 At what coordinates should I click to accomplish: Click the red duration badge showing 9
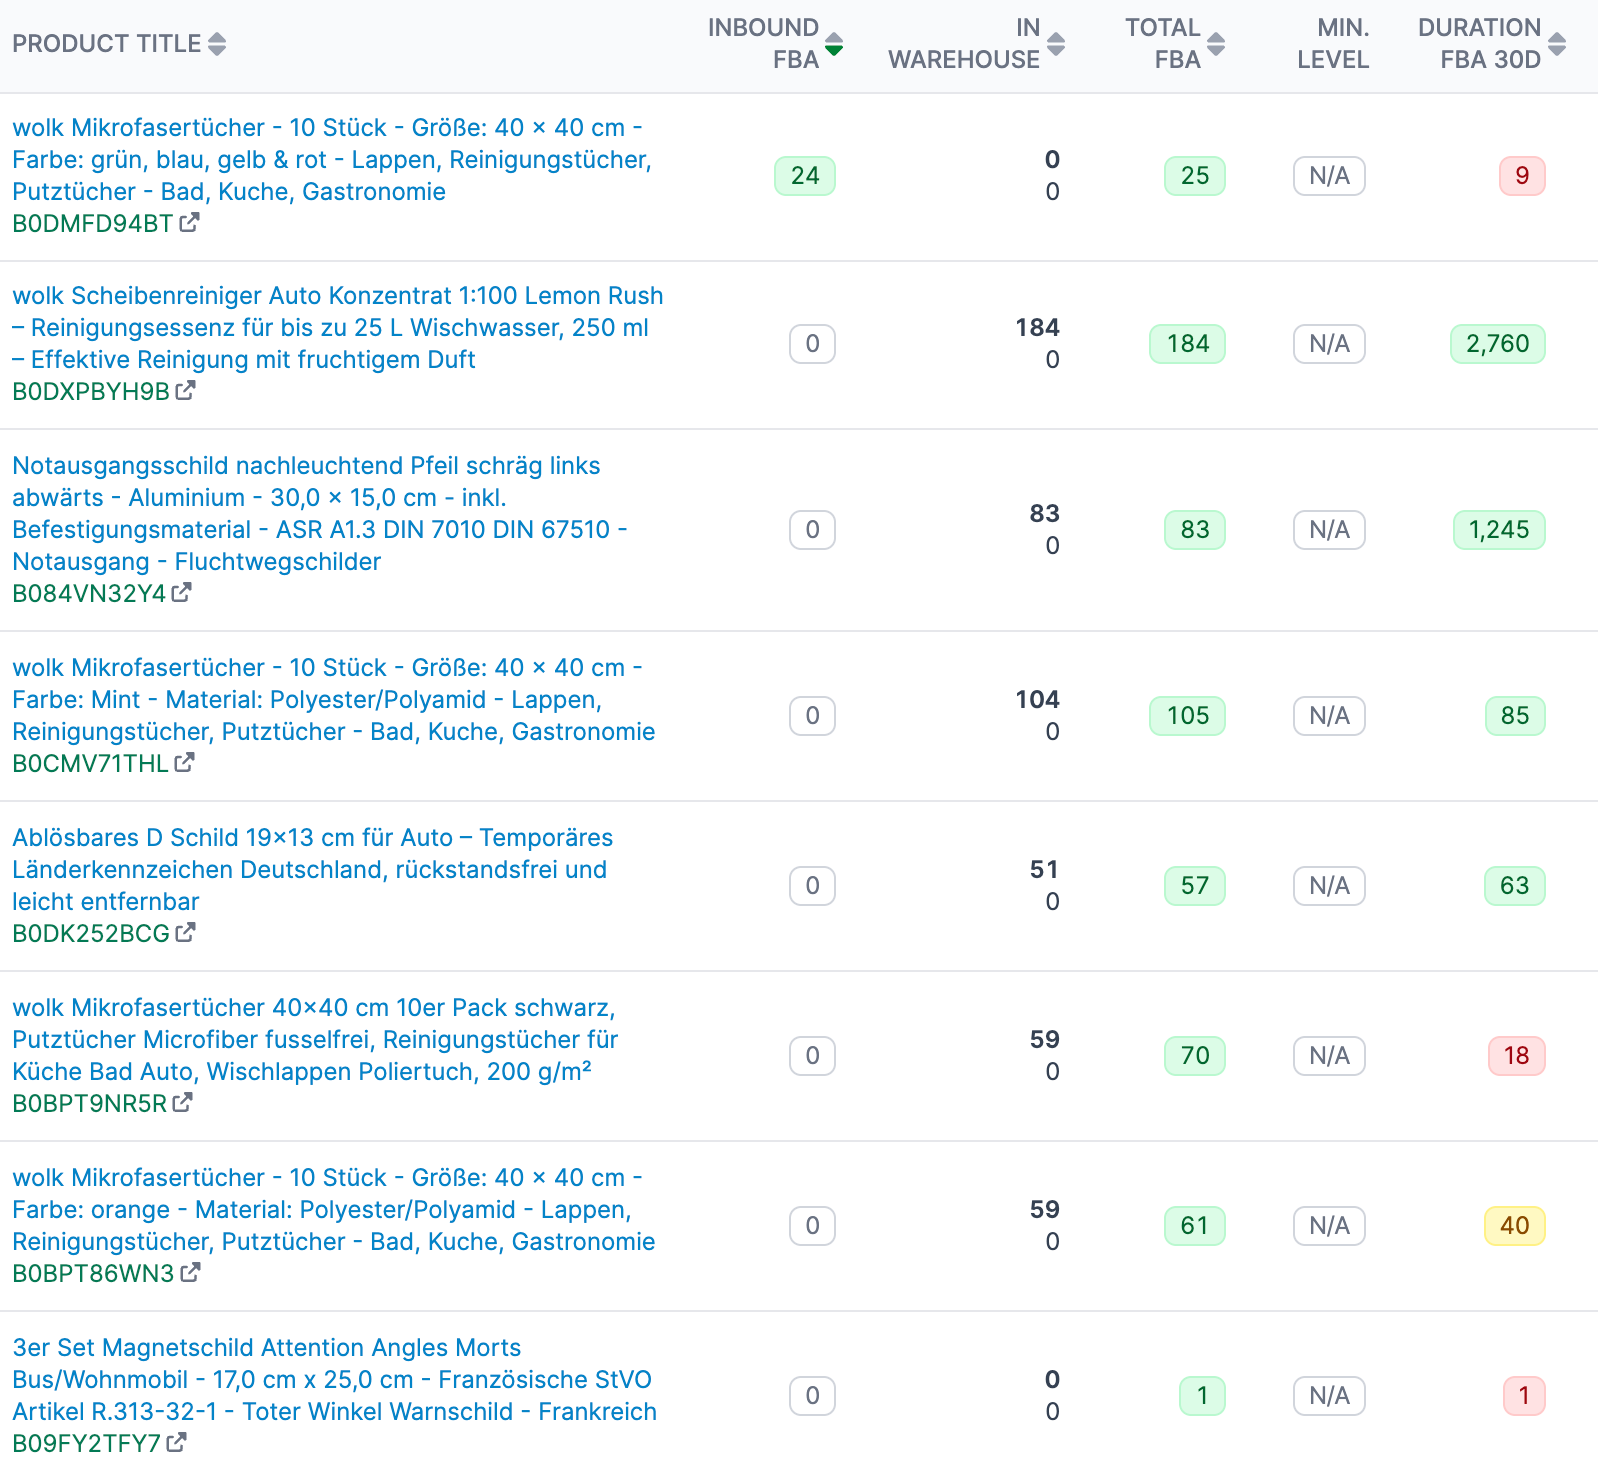click(1522, 176)
